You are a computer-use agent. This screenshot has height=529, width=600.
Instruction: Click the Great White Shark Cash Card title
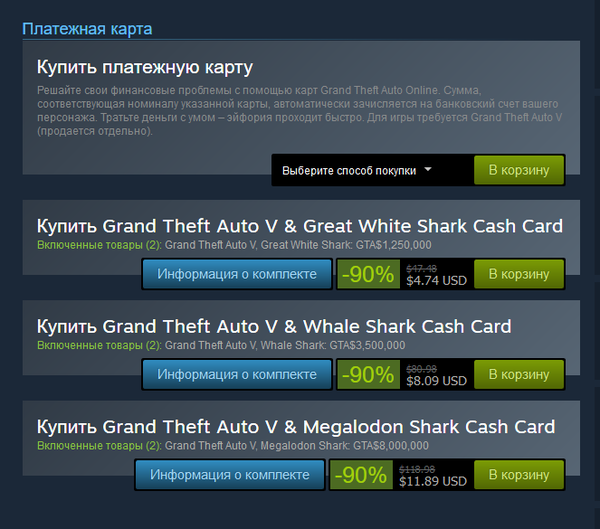click(x=300, y=226)
